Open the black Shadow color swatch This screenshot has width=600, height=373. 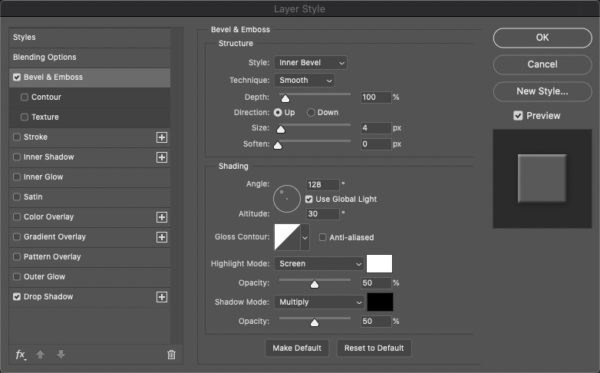click(x=380, y=302)
